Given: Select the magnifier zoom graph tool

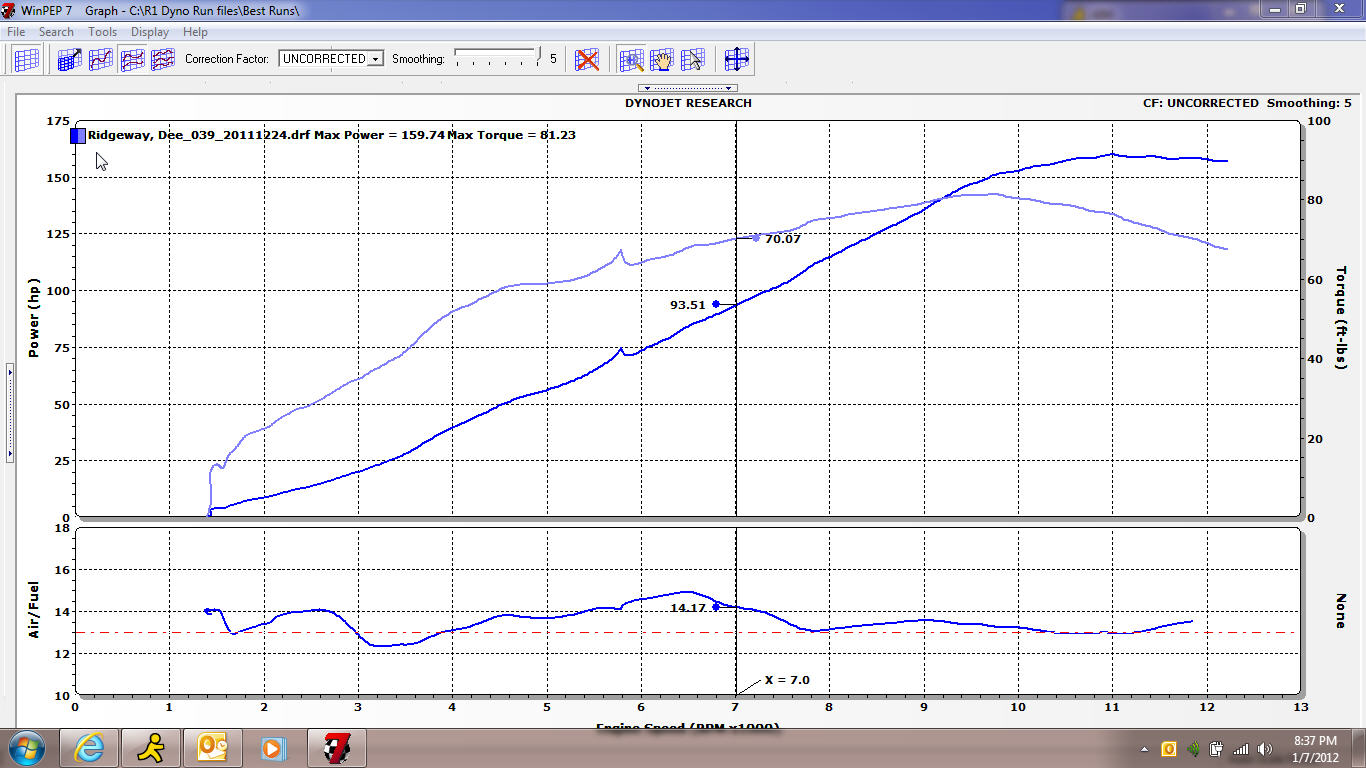Looking at the screenshot, I should click(631, 59).
